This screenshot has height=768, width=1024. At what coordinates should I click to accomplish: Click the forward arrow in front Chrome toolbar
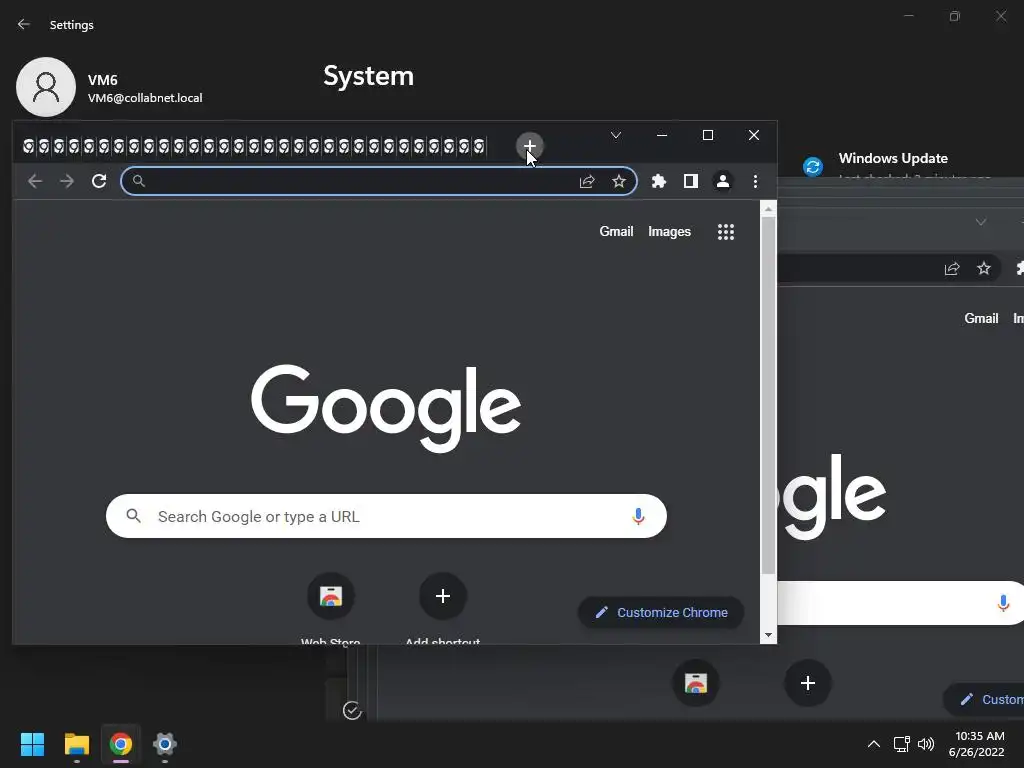[x=67, y=181]
